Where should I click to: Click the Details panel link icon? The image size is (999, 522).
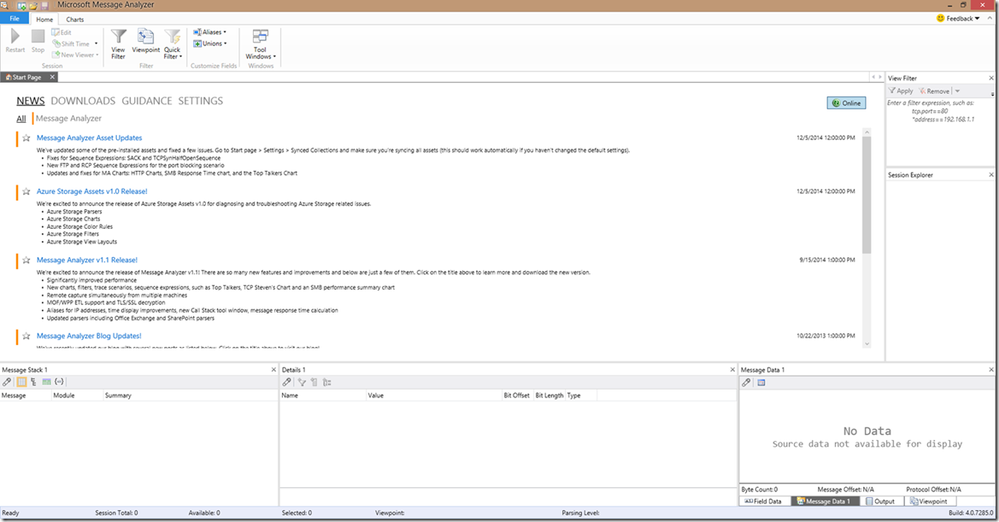coord(287,382)
